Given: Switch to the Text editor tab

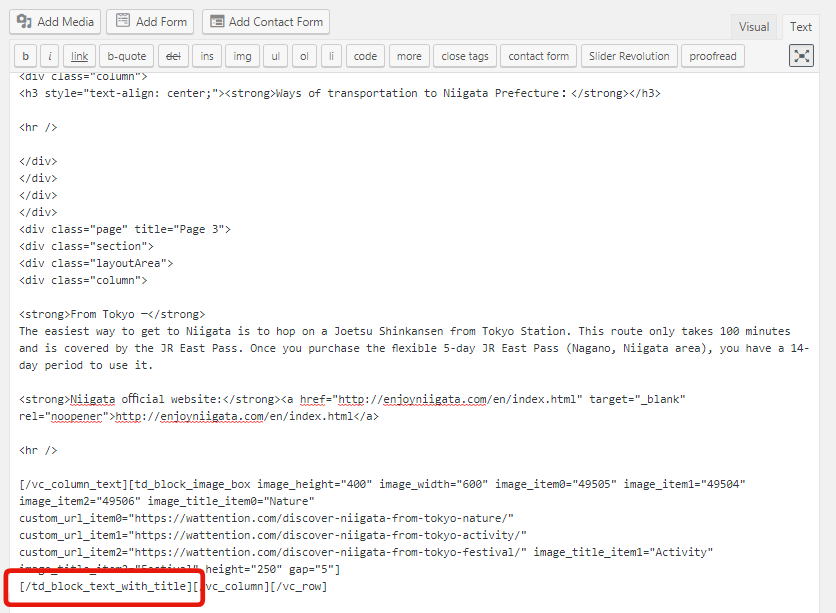Looking at the screenshot, I should point(800,27).
